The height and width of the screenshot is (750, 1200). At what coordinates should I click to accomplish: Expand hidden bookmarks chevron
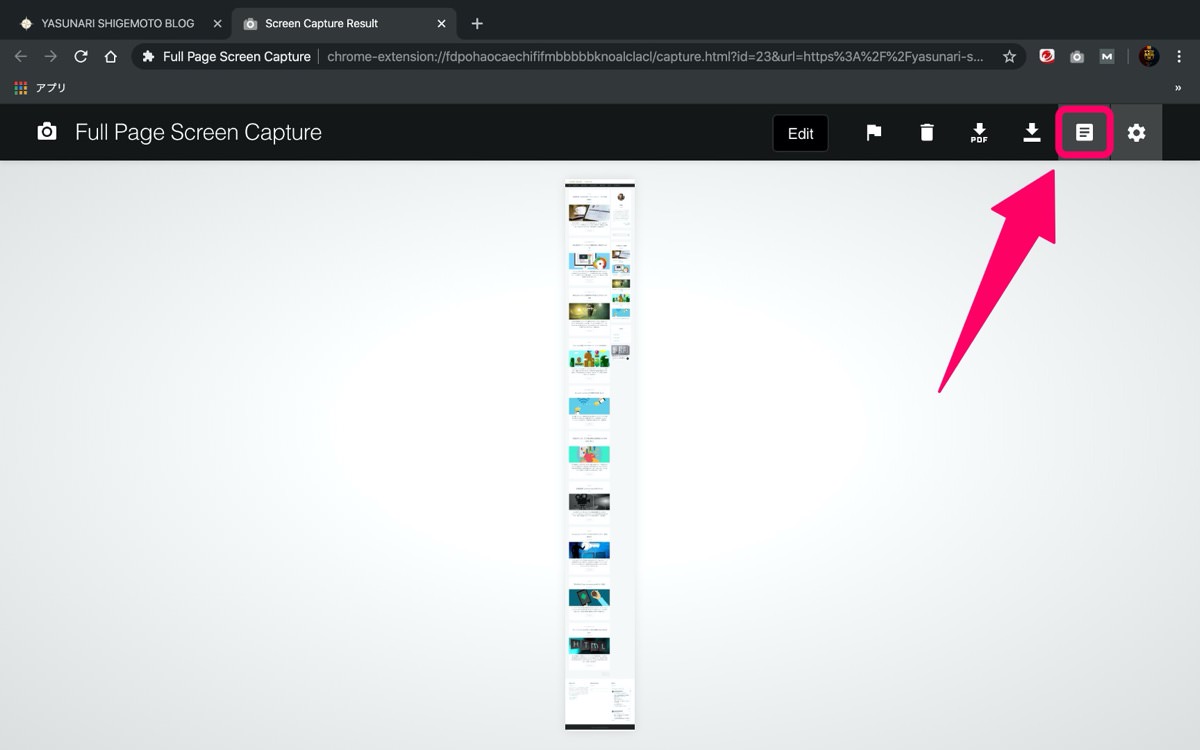[x=1179, y=88]
